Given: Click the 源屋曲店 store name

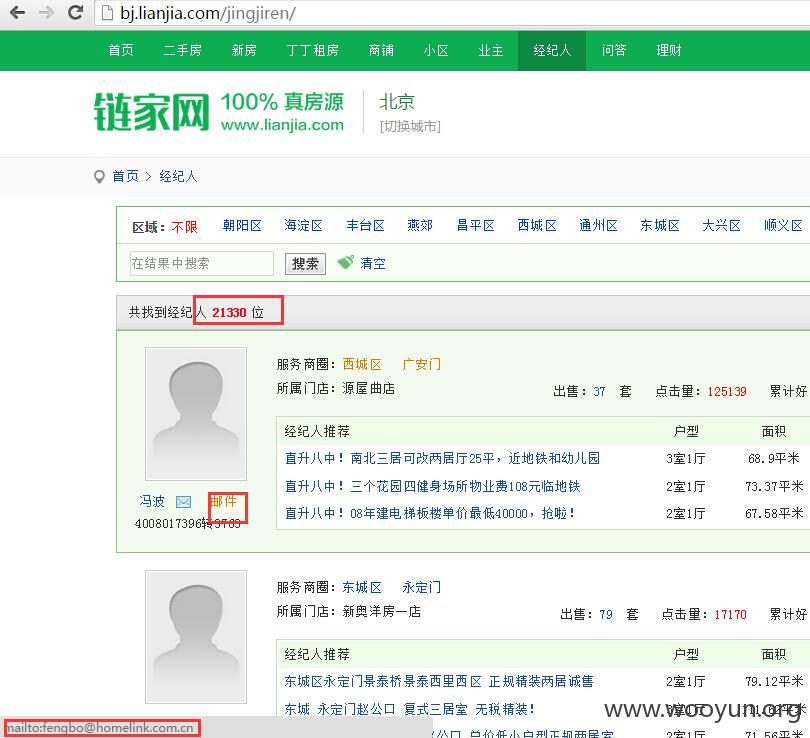Looking at the screenshot, I should click(x=369, y=388).
